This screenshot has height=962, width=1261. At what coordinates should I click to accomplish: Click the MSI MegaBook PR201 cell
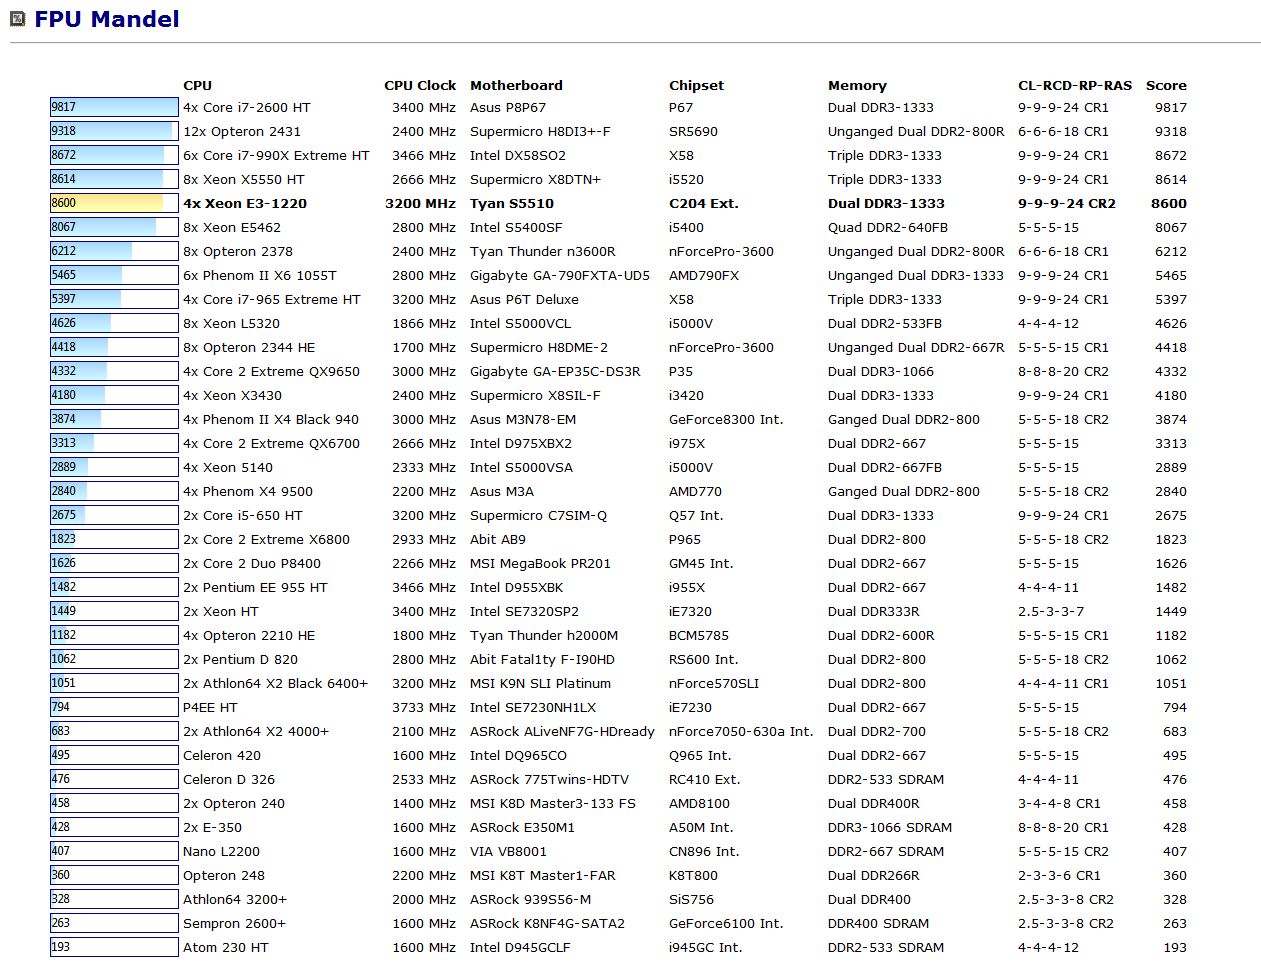(540, 564)
